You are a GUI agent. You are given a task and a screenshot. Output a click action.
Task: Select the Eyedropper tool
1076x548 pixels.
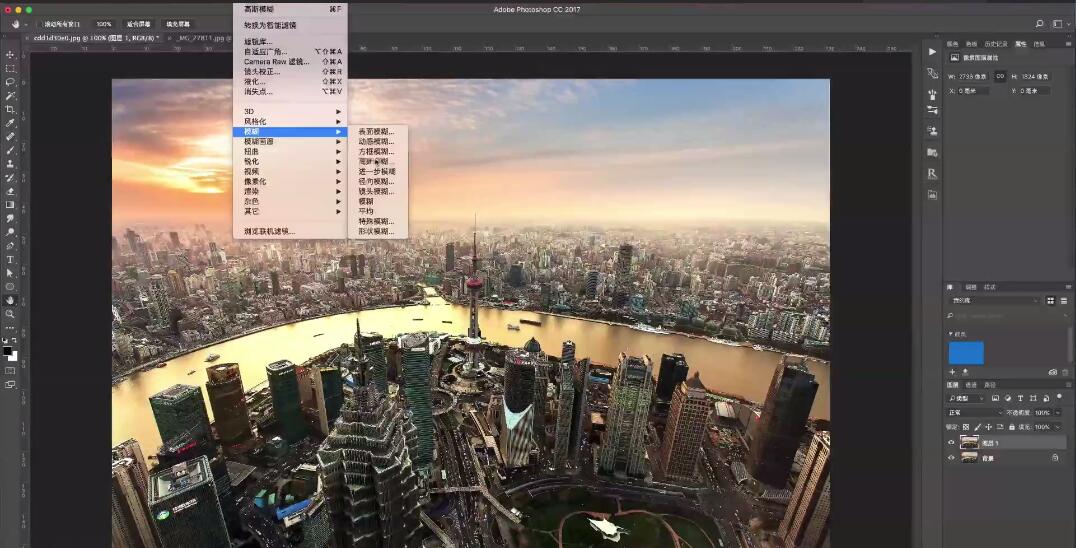click(10, 123)
